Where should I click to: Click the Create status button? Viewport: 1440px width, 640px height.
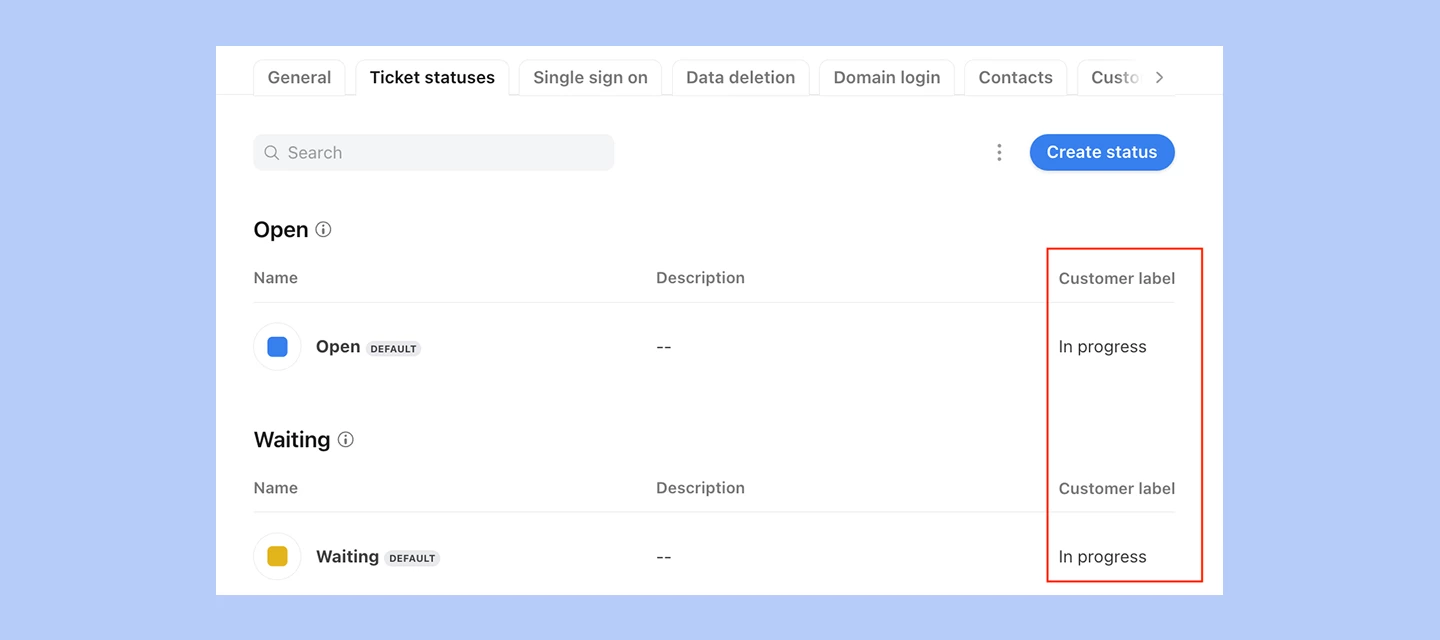(x=1102, y=153)
